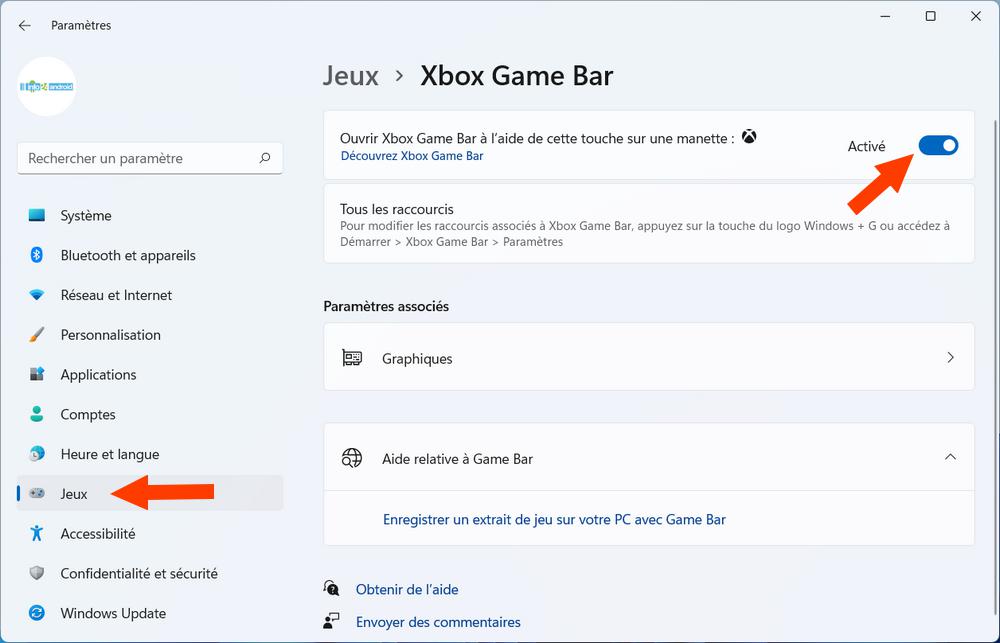Click the Aide relative globe icon
1000x643 pixels.
point(352,458)
